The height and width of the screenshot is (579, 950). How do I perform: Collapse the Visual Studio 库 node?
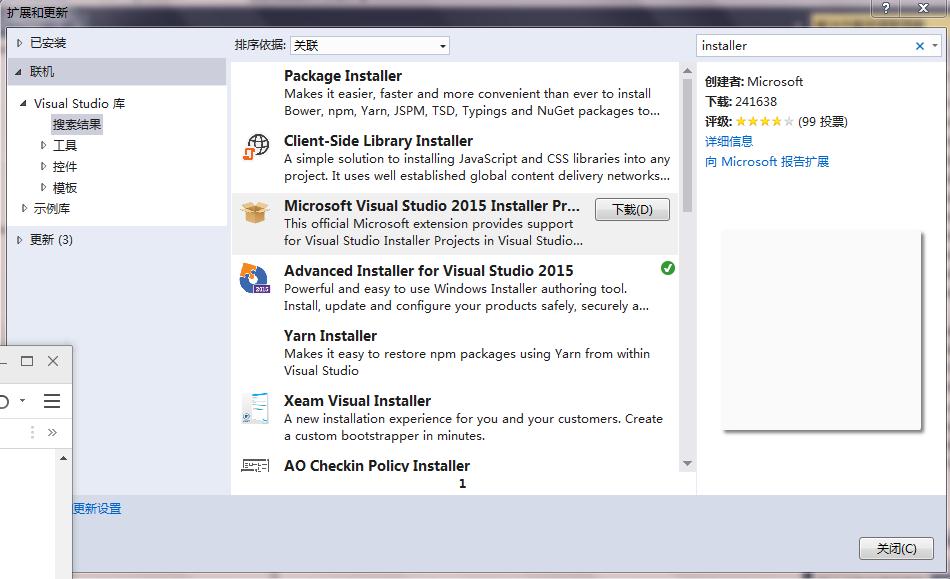pyautogui.click(x=23, y=104)
